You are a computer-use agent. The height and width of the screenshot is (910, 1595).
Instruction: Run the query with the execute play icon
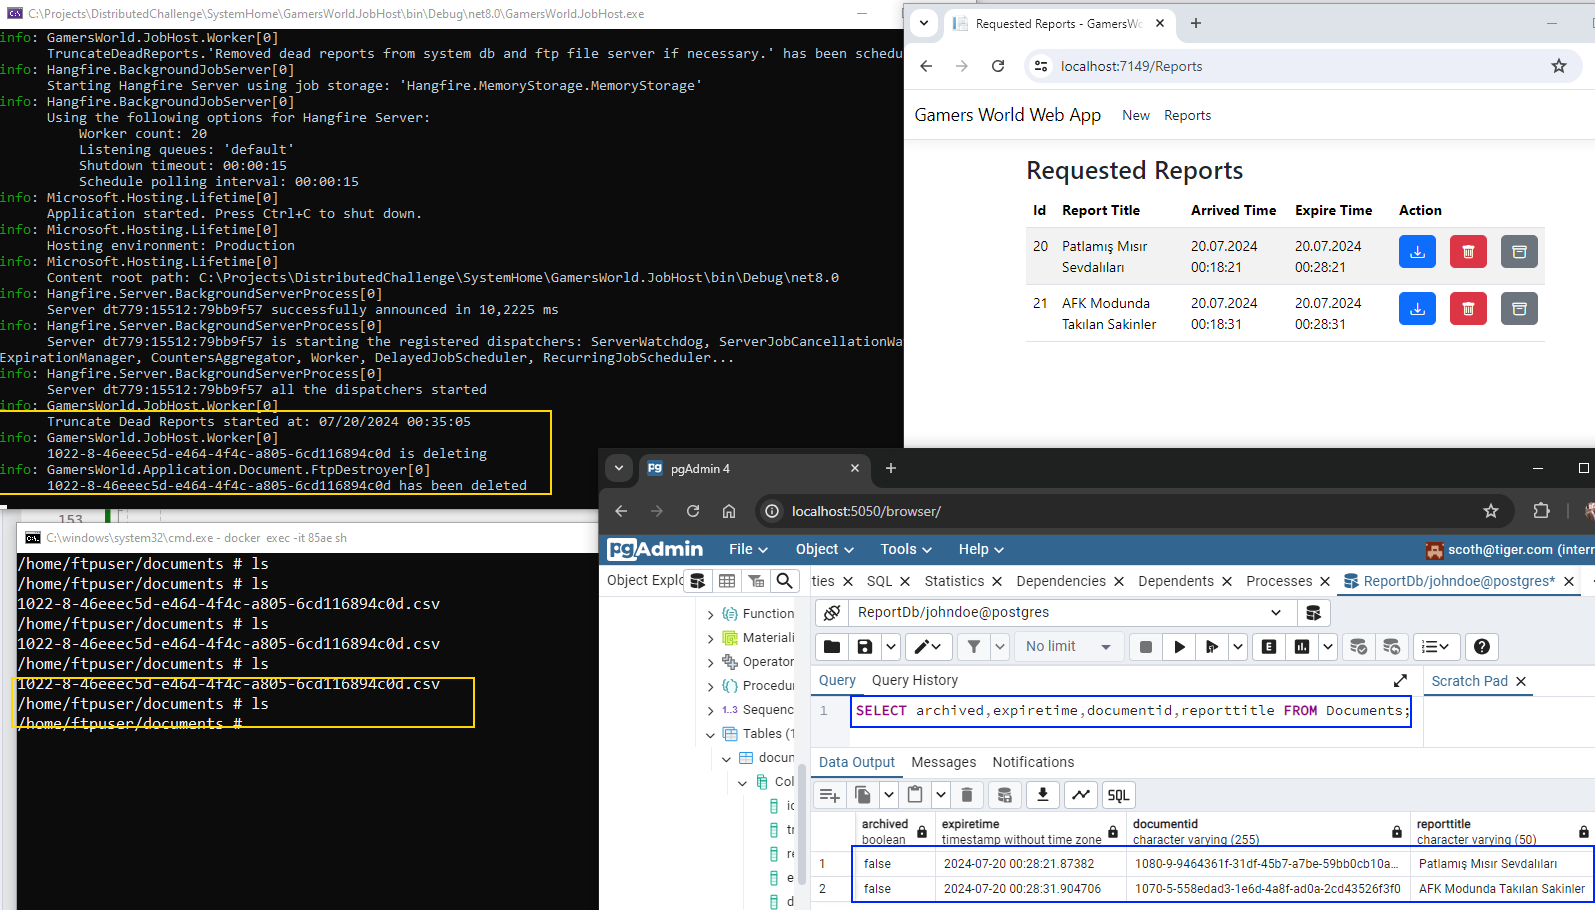pyautogui.click(x=1179, y=647)
